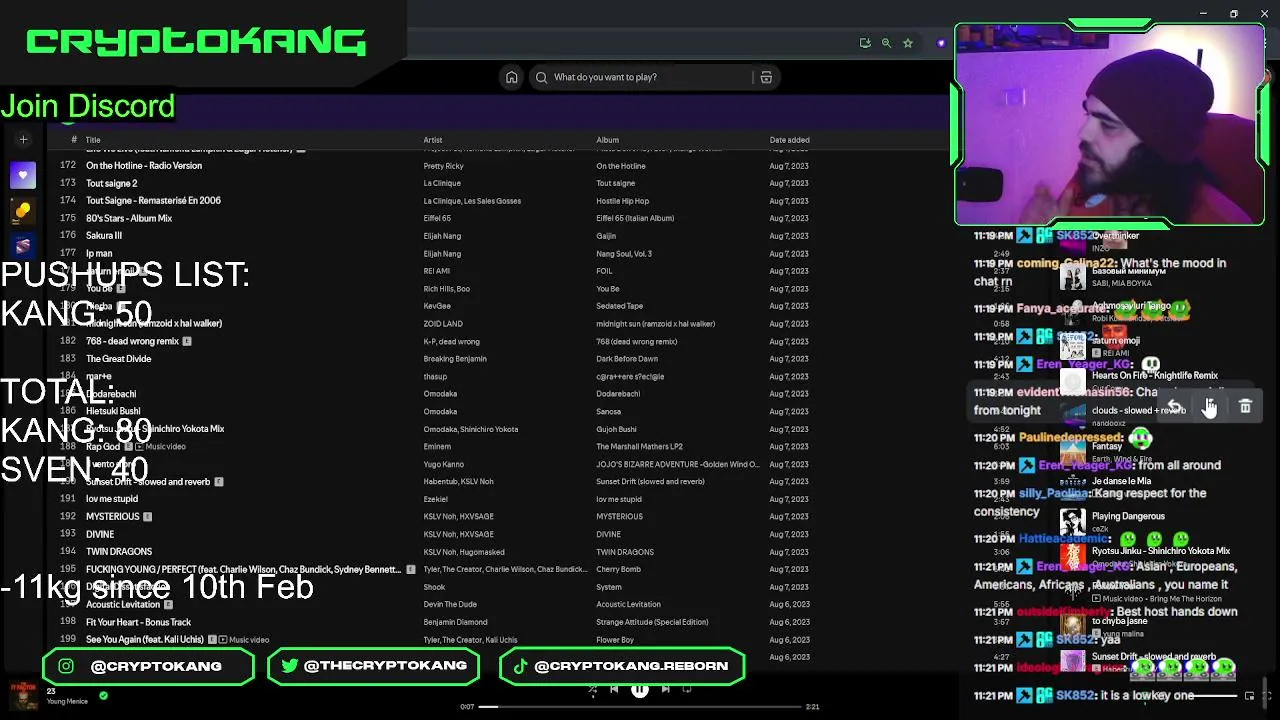Select the 'Acoustic Levitation' track
Image resolution: width=1280 pixels, height=720 pixels.
[x=123, y=605]
